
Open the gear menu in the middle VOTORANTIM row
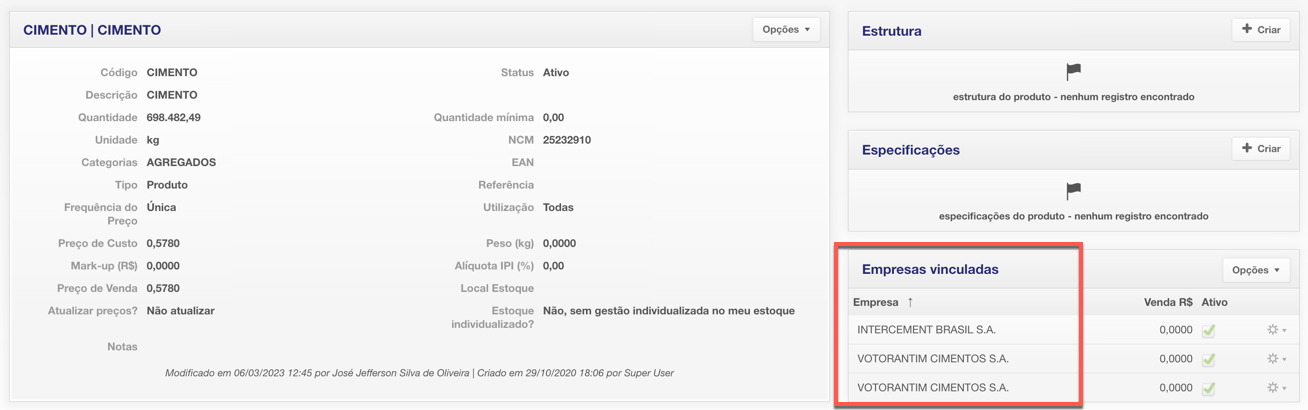tap(1275, 359)
